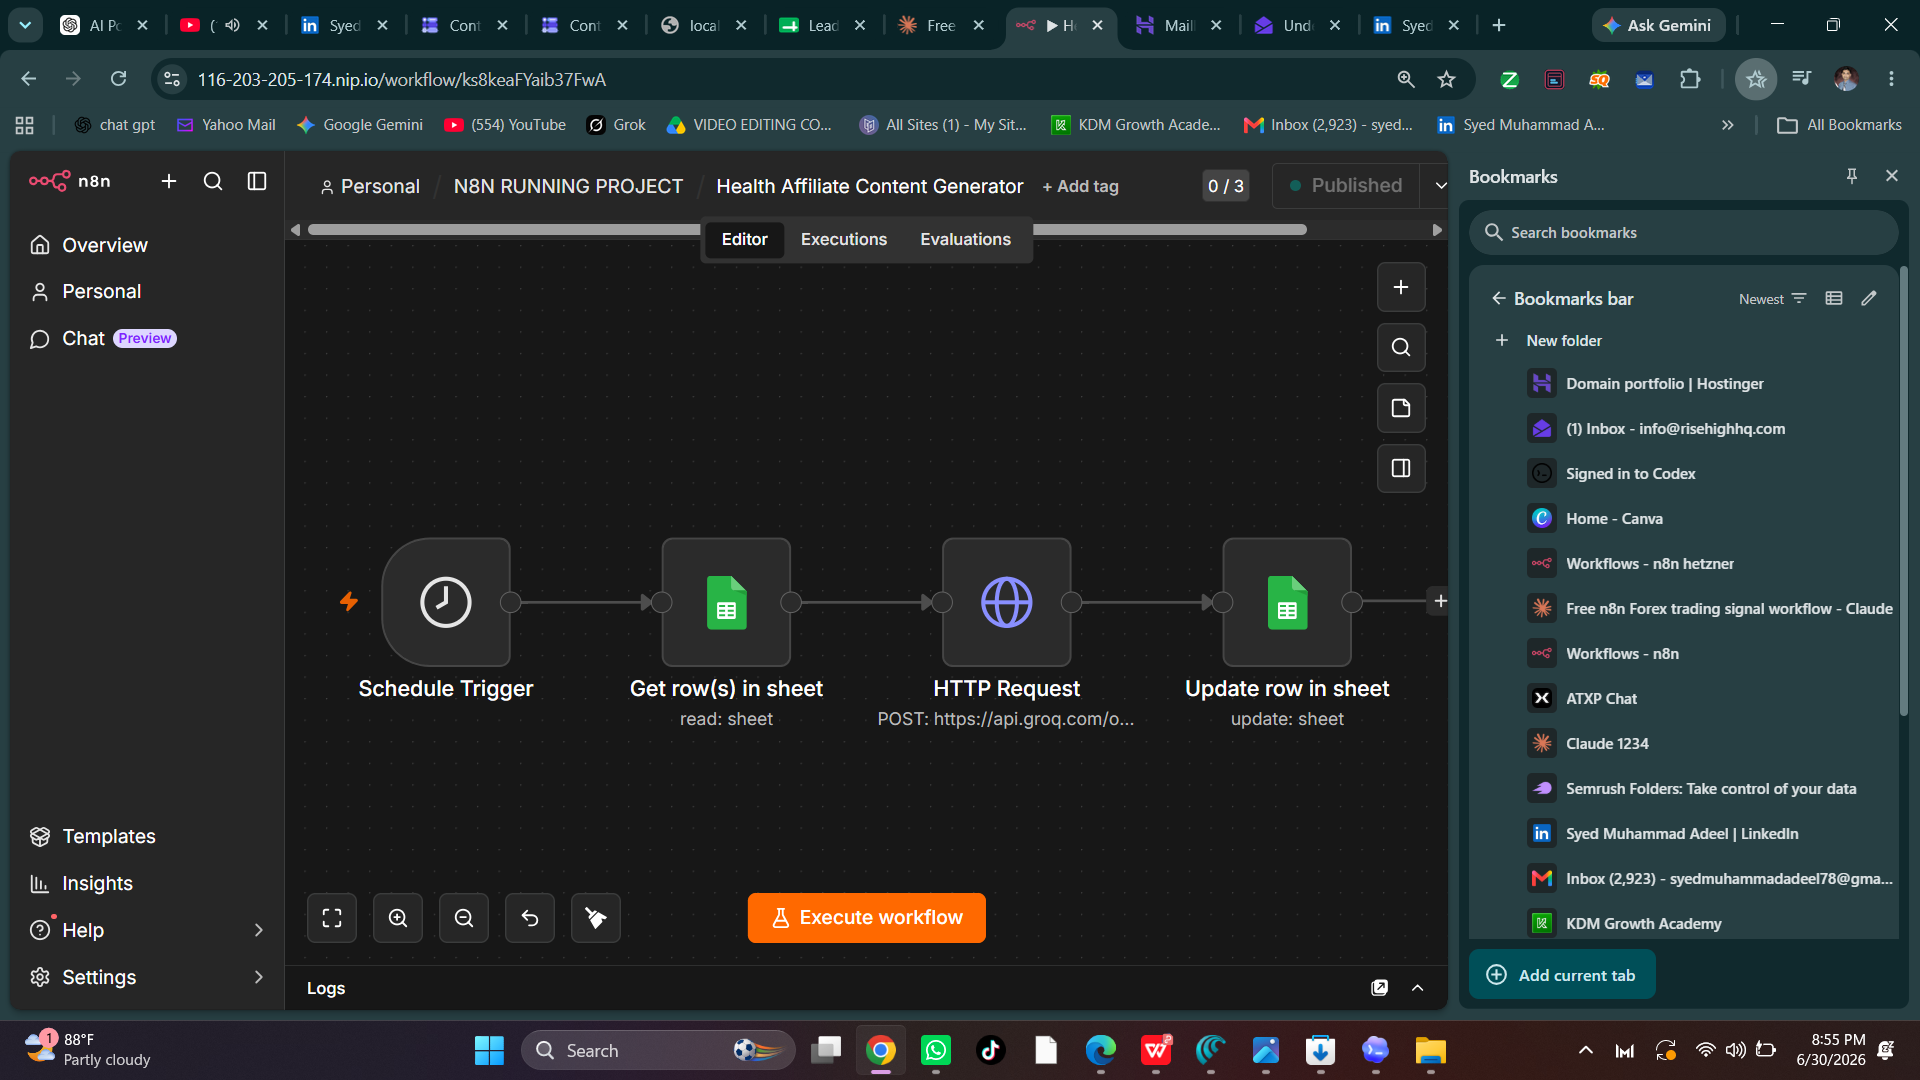The image size is (1920, 1080).
Task: Click right arrow of canvas scrollbar
Action: coord(1437,230)
